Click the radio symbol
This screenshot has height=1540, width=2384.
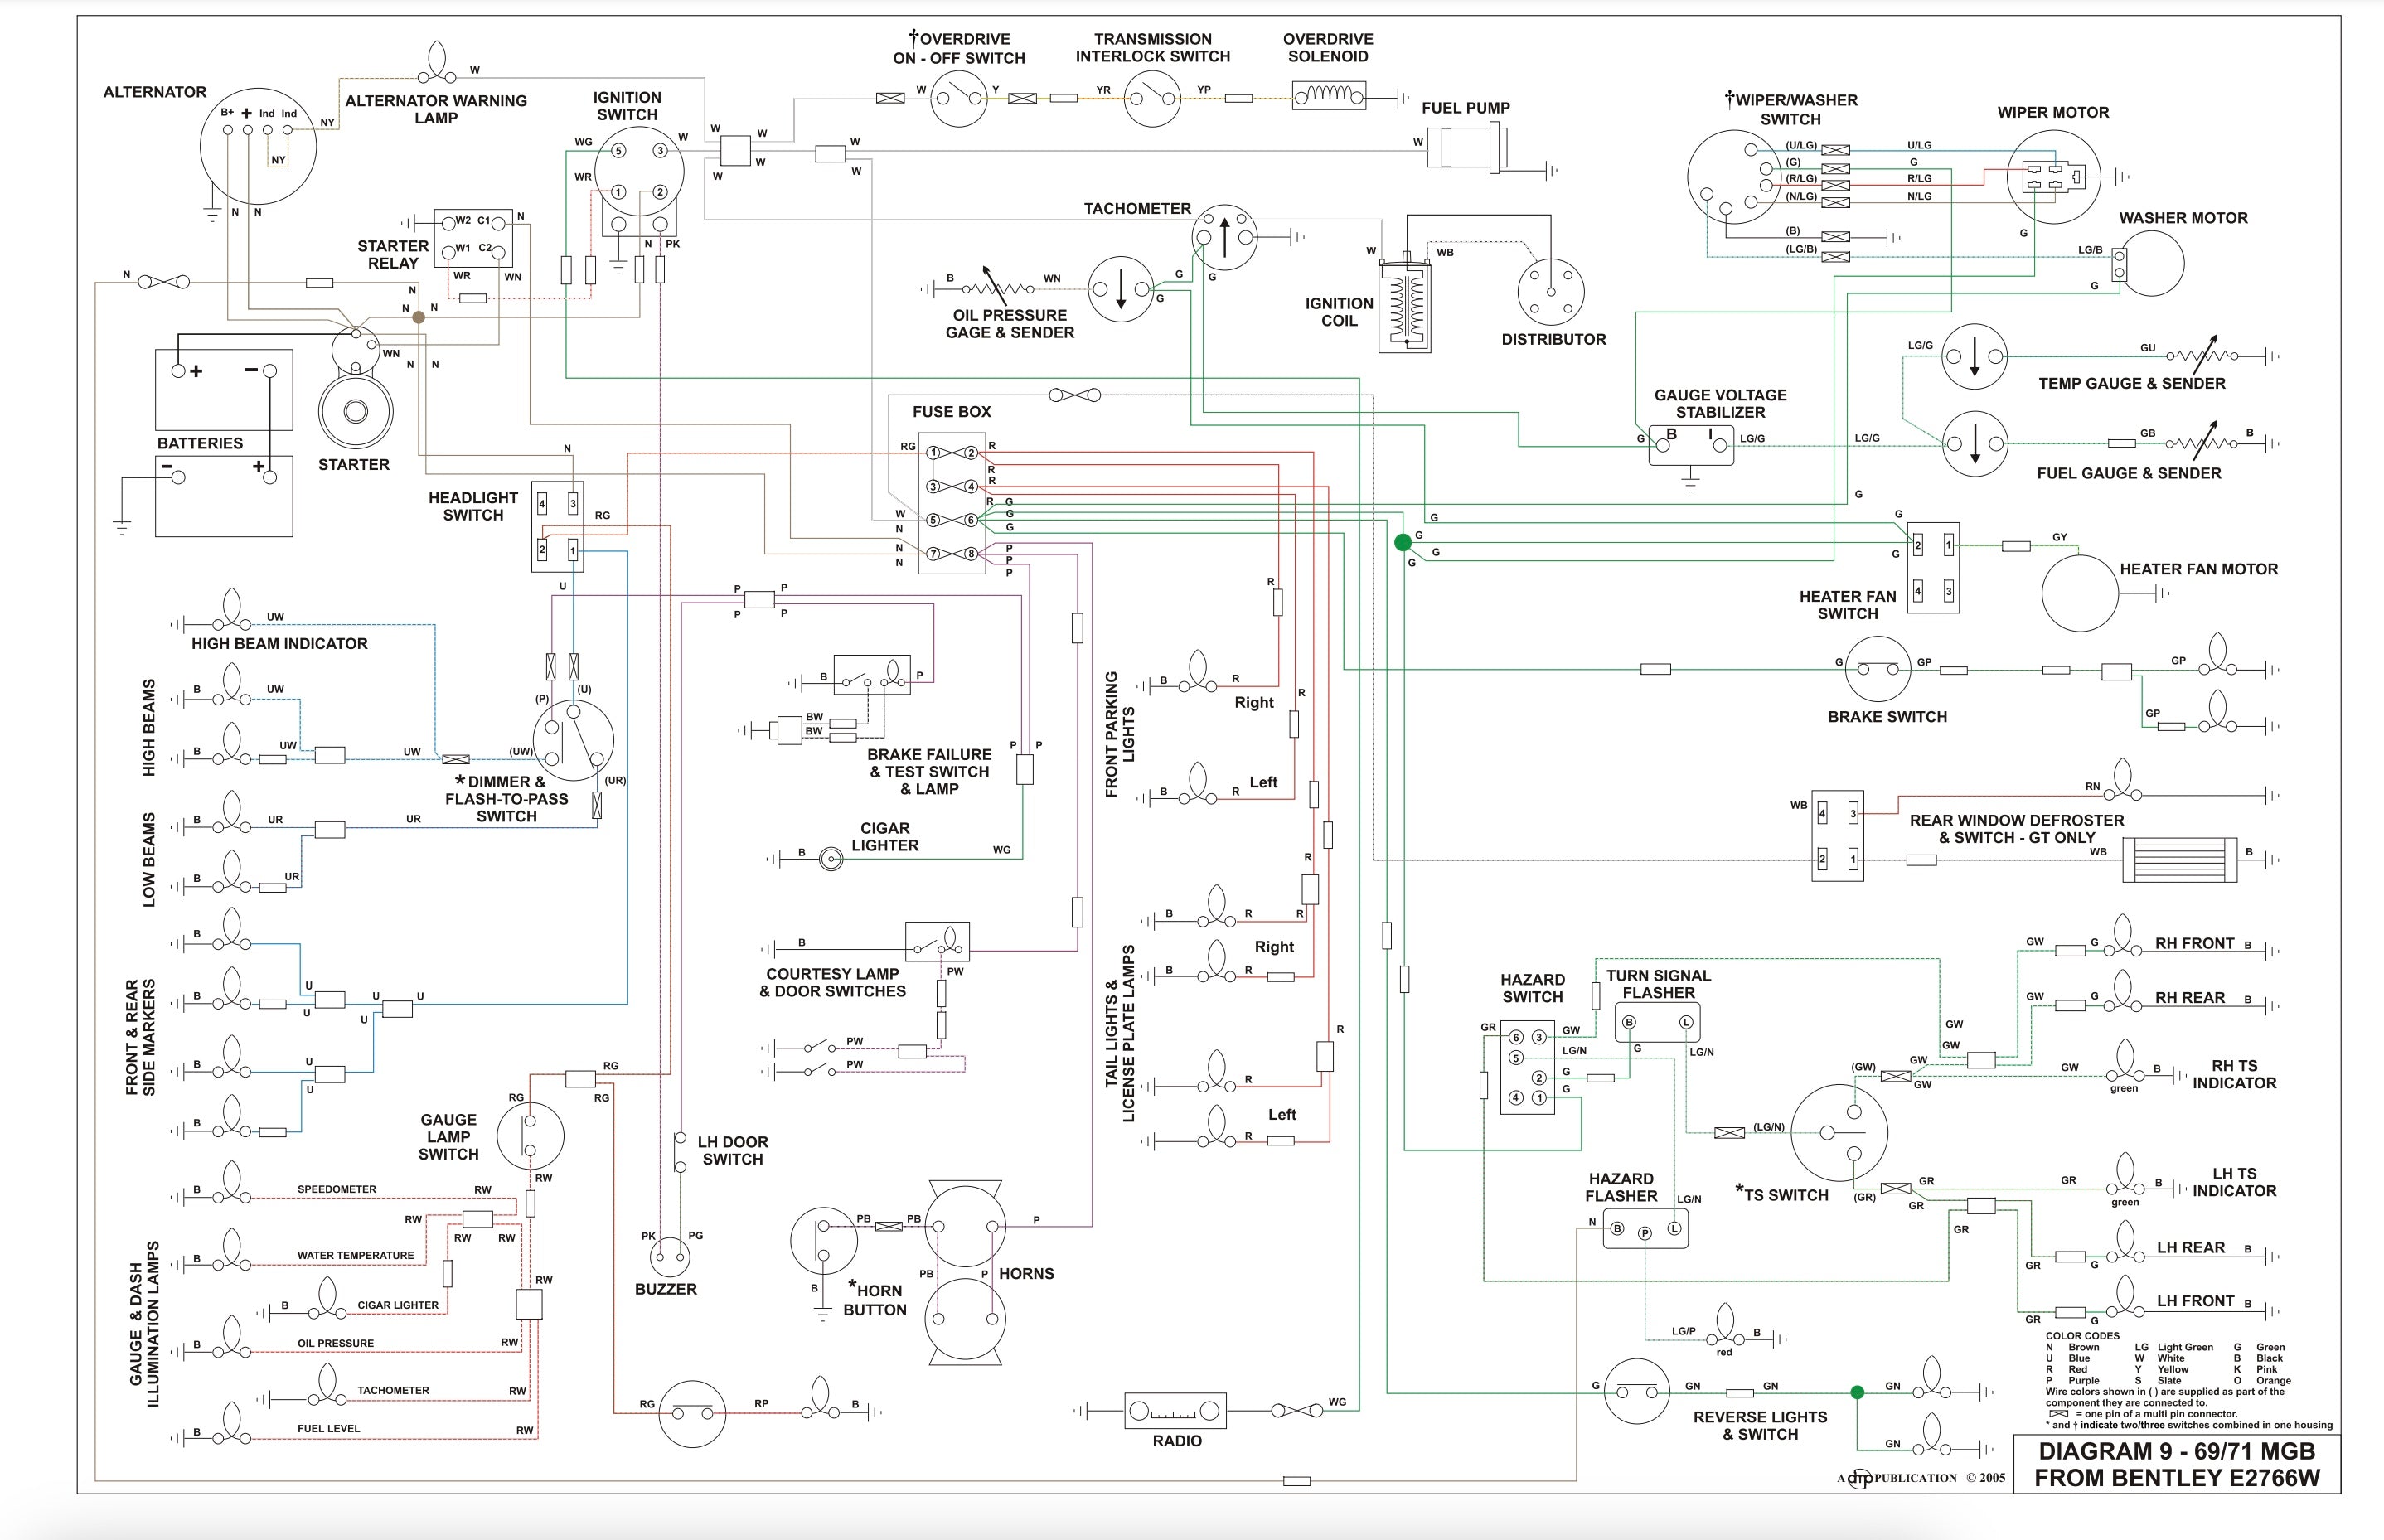coord(1175,1411)
